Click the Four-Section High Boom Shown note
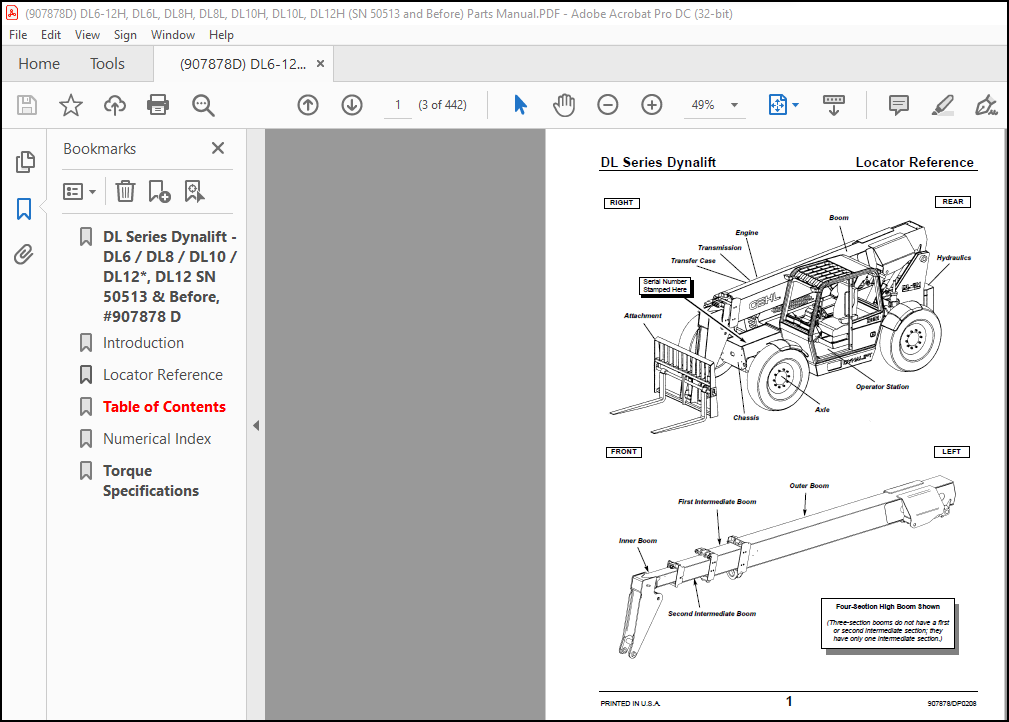This screenshot has width=1009, height=722. click(x=888, y=624)
